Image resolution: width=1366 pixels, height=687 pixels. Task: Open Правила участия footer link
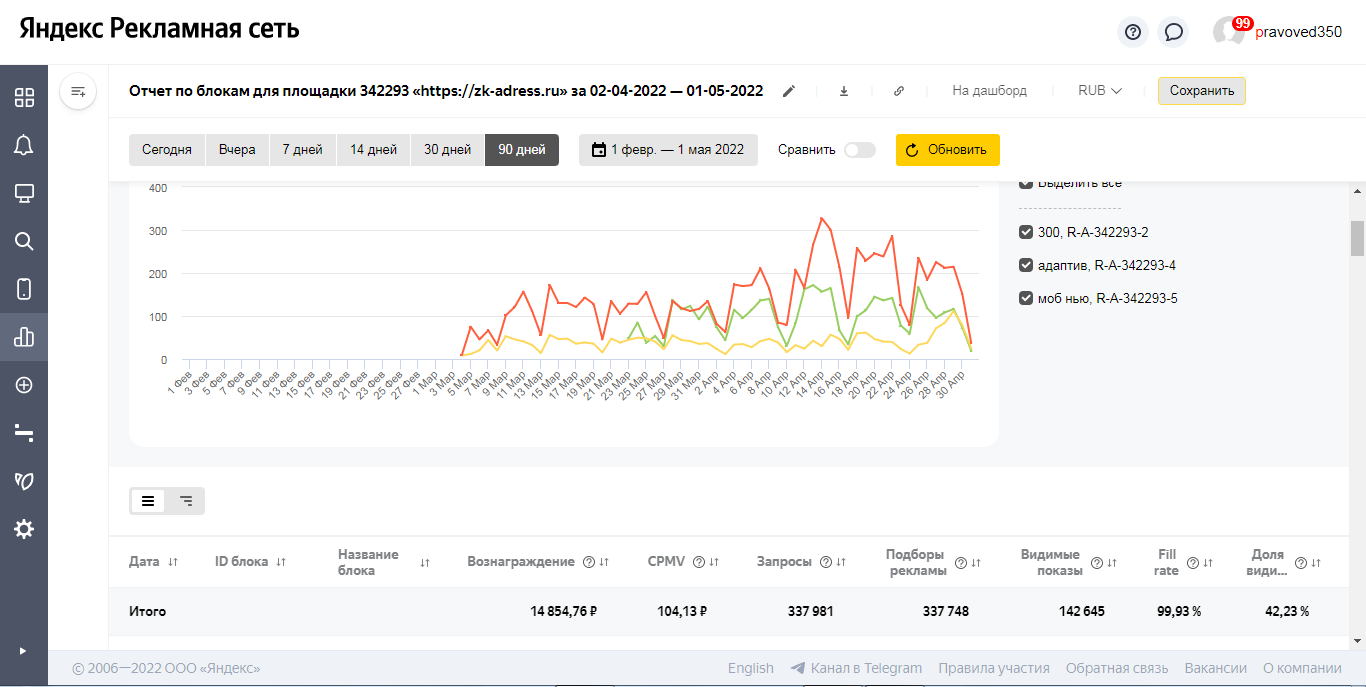[994, 668]
